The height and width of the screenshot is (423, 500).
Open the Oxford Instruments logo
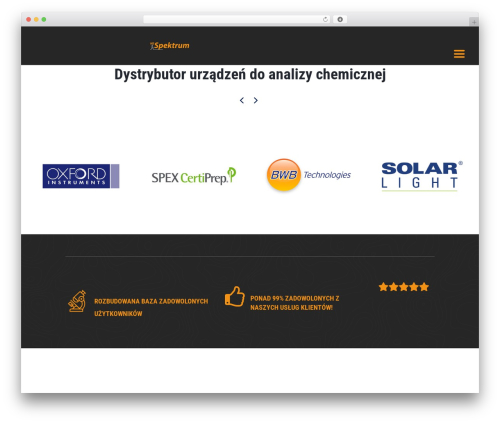81,176
